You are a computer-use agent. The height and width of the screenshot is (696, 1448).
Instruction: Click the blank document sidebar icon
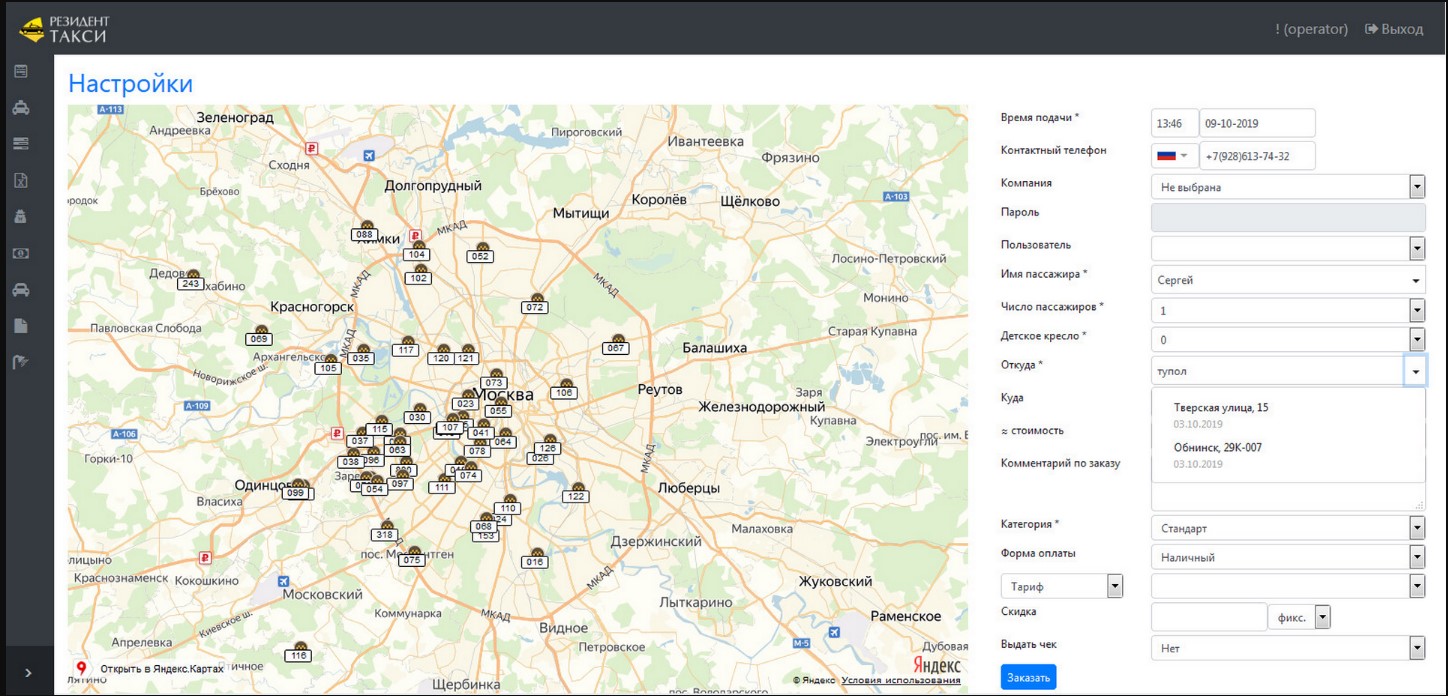tap(20, 326)
